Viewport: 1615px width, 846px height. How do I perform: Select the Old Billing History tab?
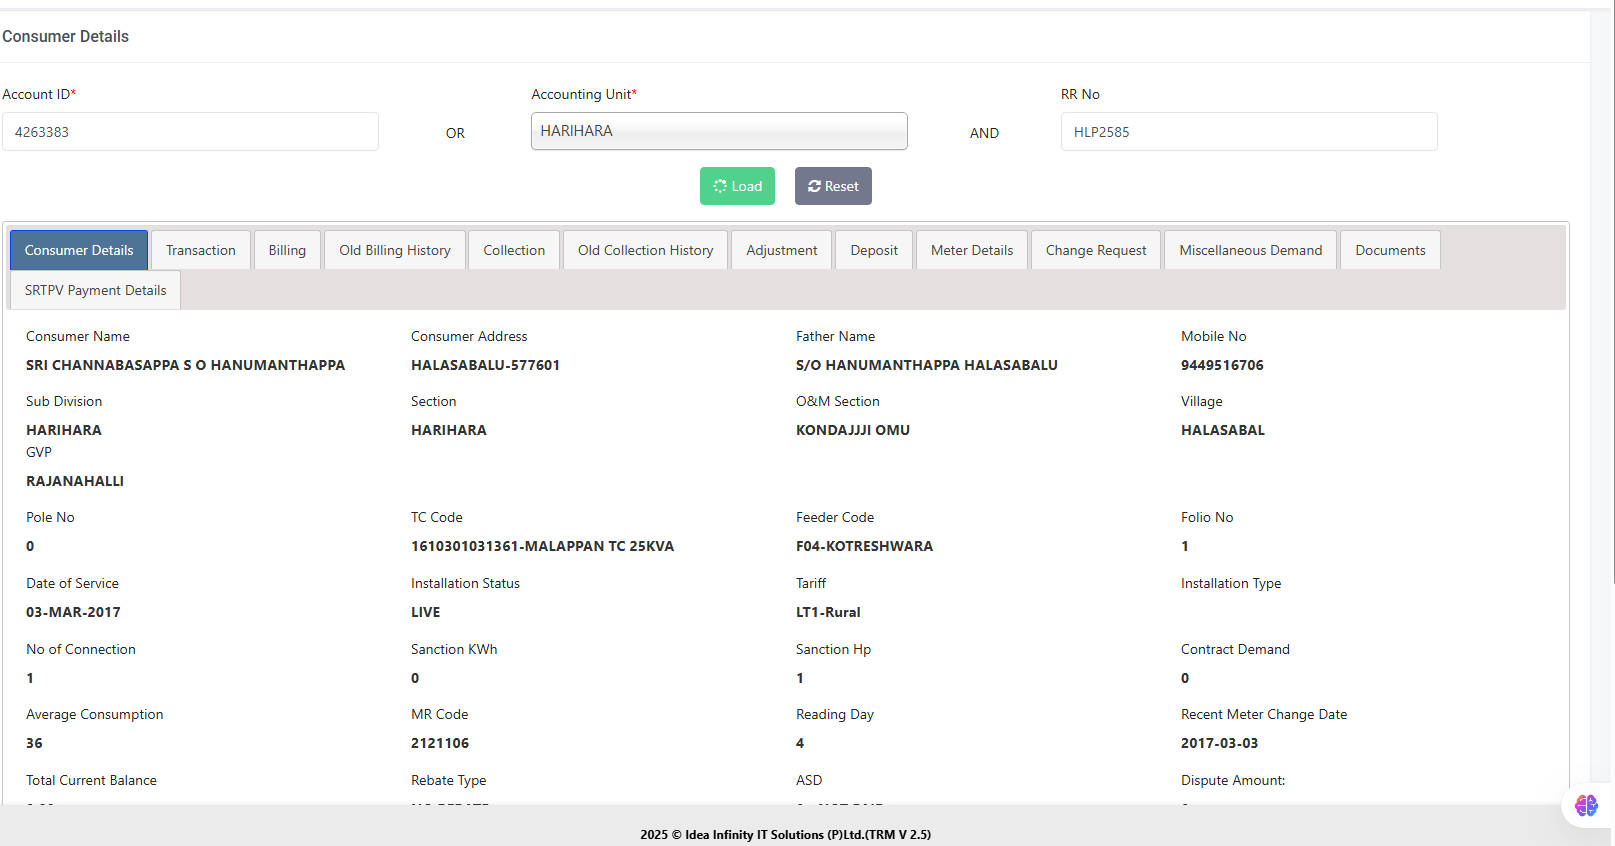pos(395,250)
